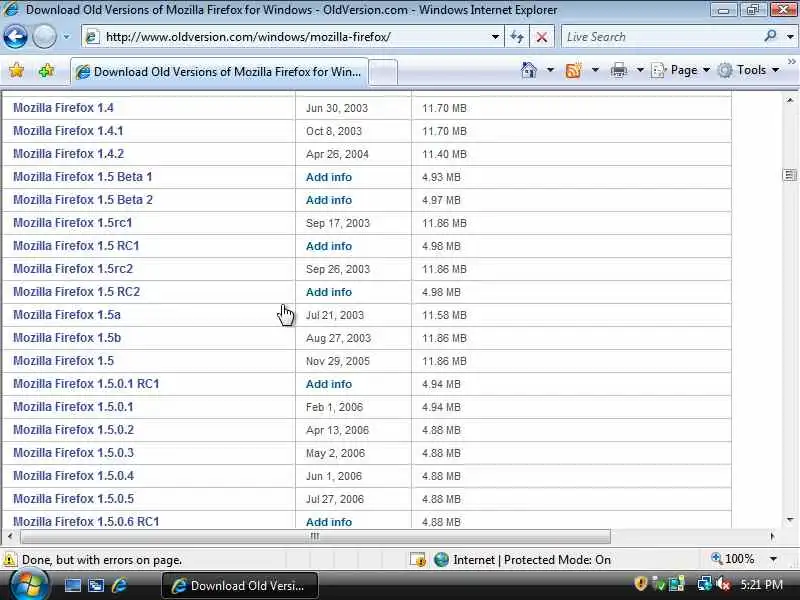This screenshot has height=600, width=800.
Task: Open Mozilla Firefox 1.5 Beta 1 link
Action: [x=83, y=177]
